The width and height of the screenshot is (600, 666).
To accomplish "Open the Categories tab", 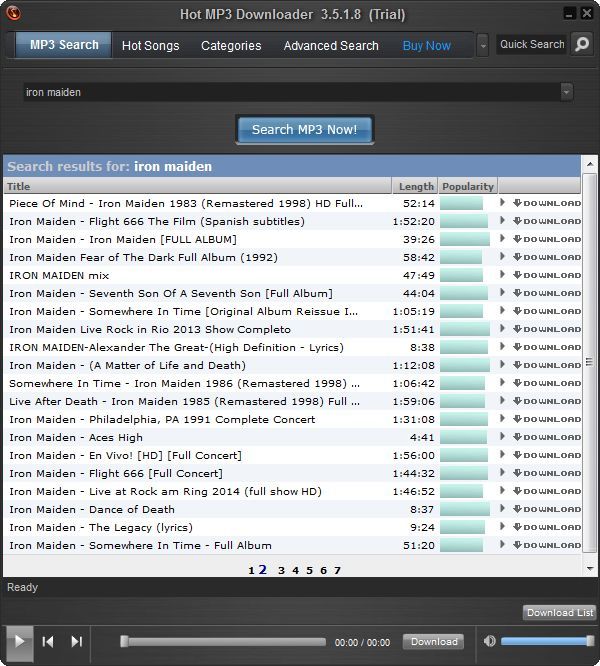I will click(231, 45).
